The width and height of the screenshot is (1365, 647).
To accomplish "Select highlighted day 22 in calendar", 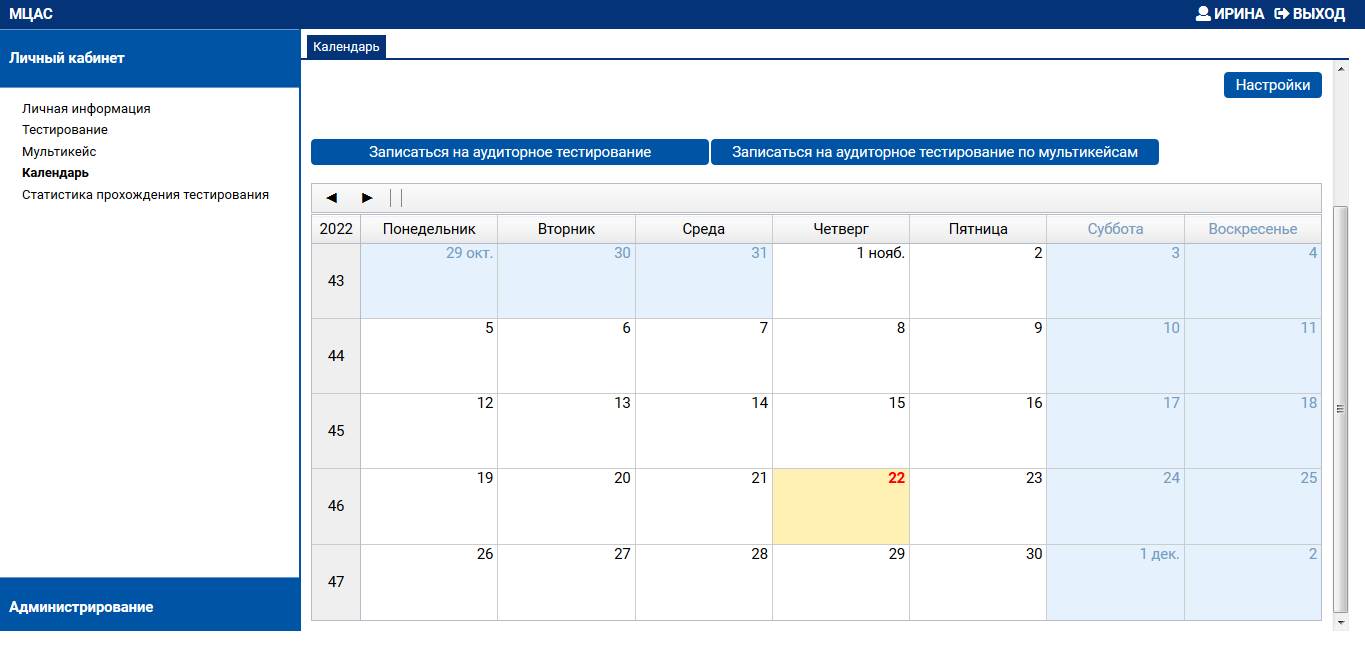I will coord(841,506).
